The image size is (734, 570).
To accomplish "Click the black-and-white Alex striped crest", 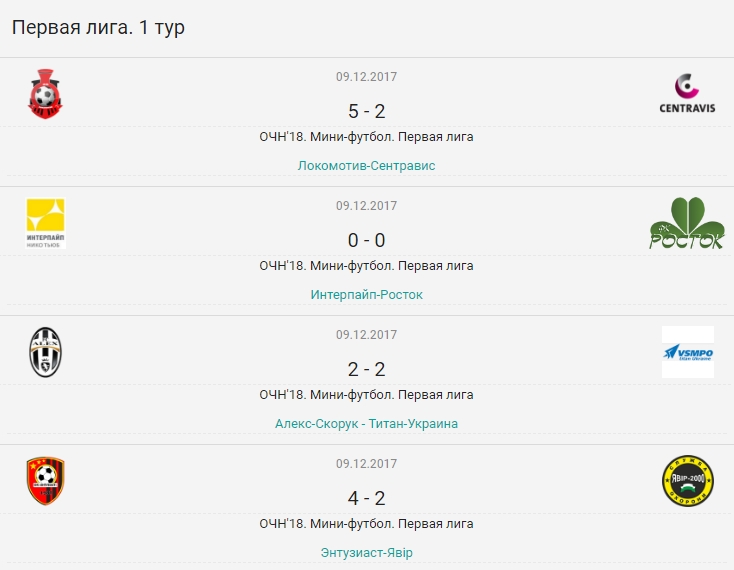I will pos(45,352).
